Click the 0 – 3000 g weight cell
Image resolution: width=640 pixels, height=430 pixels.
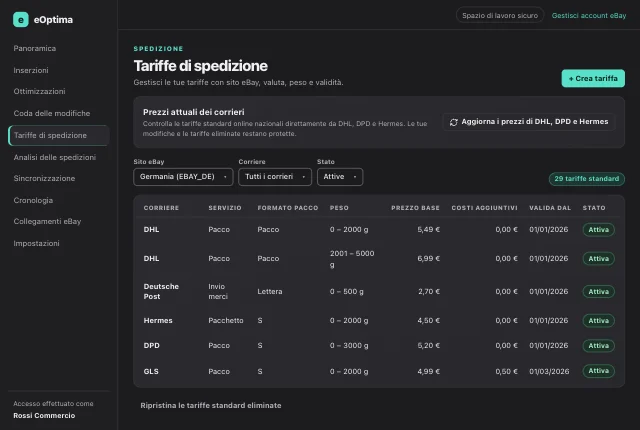coord(349,346)
